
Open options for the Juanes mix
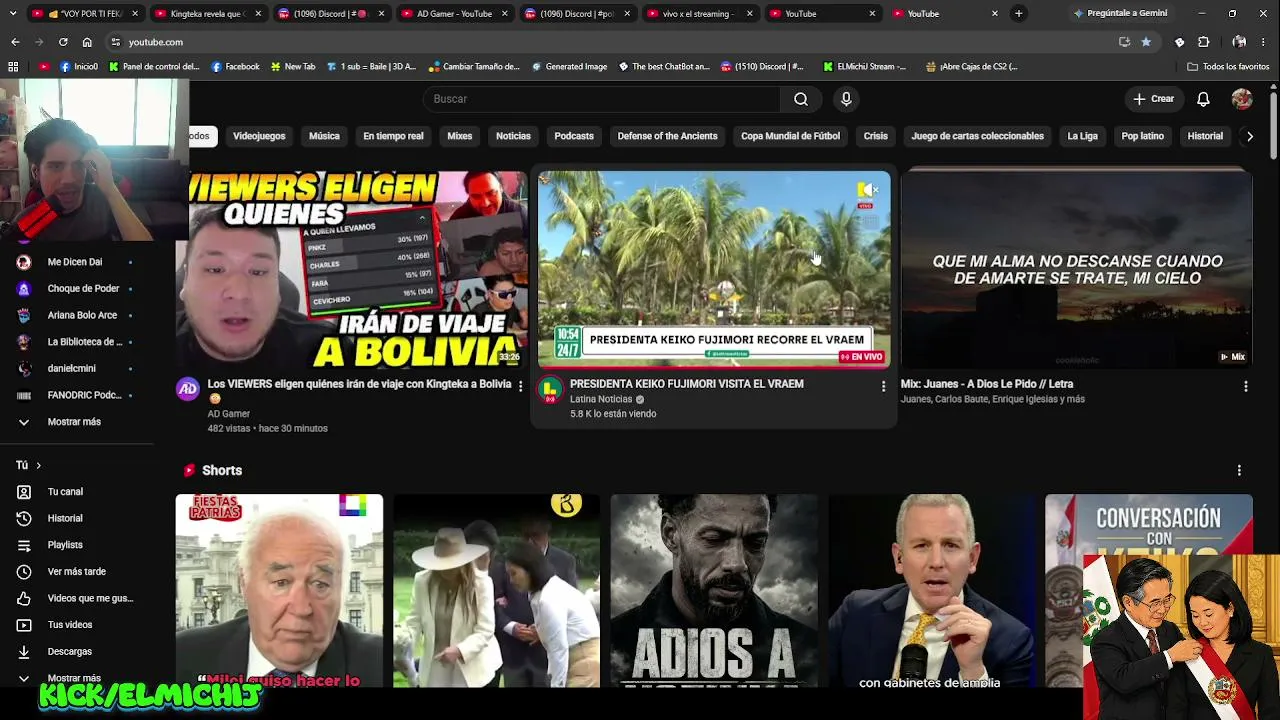click(x=1245, y=386)
